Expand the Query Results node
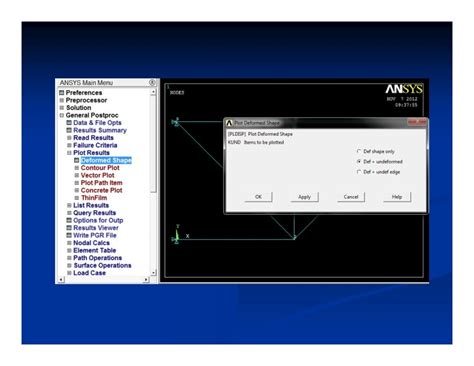The width and height of the screenshot is (474, 366). click(x=69, y=213)
